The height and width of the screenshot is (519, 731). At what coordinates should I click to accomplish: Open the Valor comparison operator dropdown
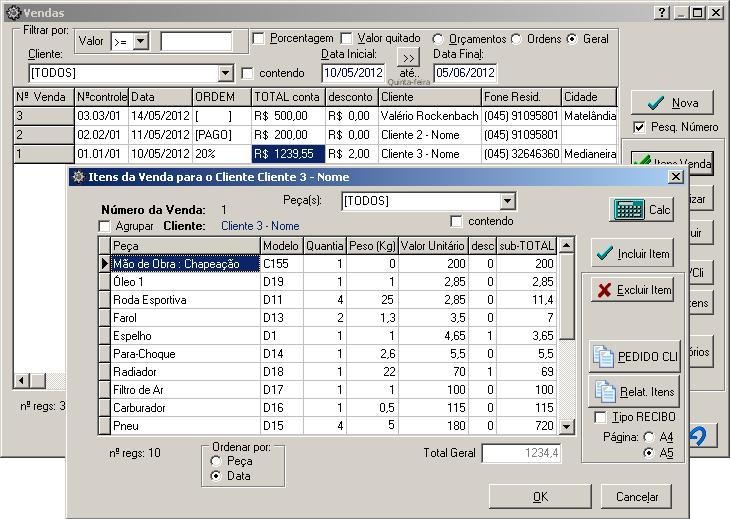(140, 42)
